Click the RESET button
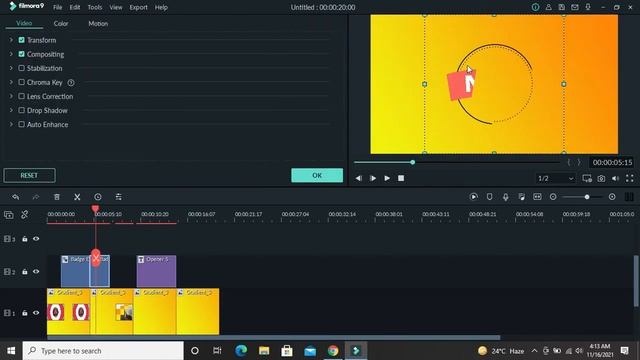This screenshot has height=360, width=640. tap(29, 176)
